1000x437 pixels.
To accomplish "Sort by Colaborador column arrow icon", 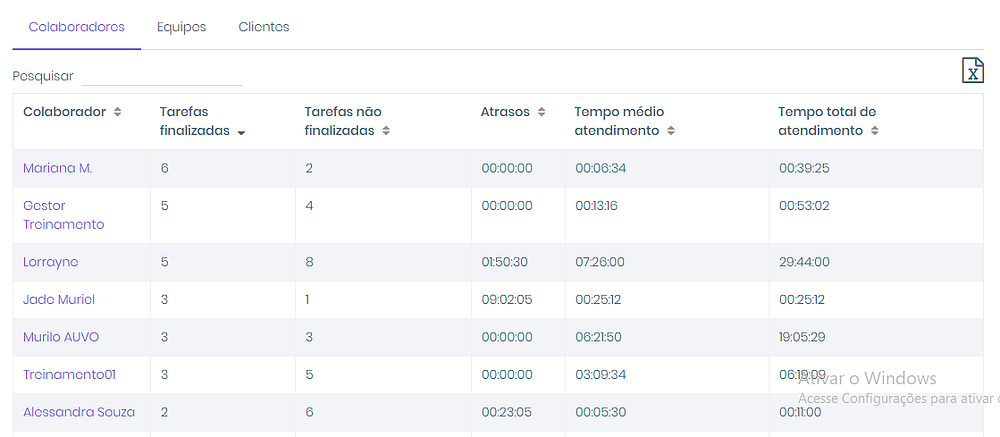I will click(117, 112).
